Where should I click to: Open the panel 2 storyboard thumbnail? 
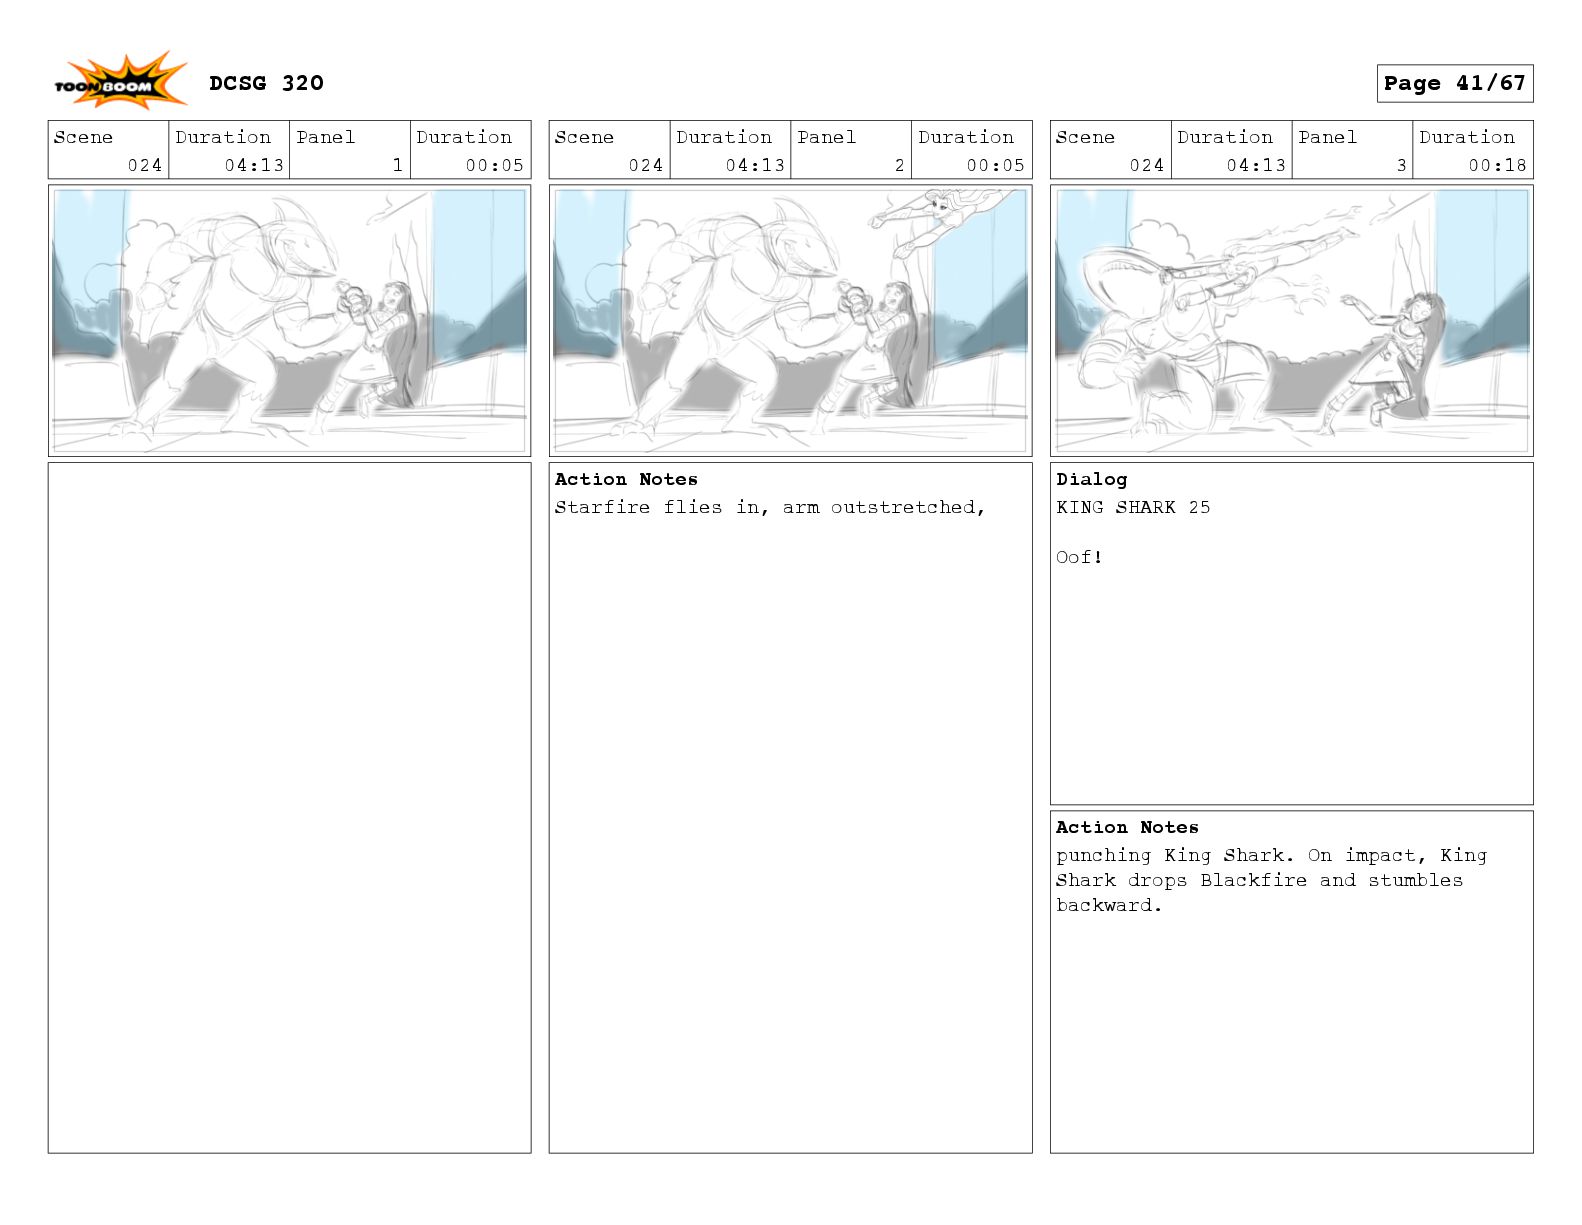[x=790, y=321]
